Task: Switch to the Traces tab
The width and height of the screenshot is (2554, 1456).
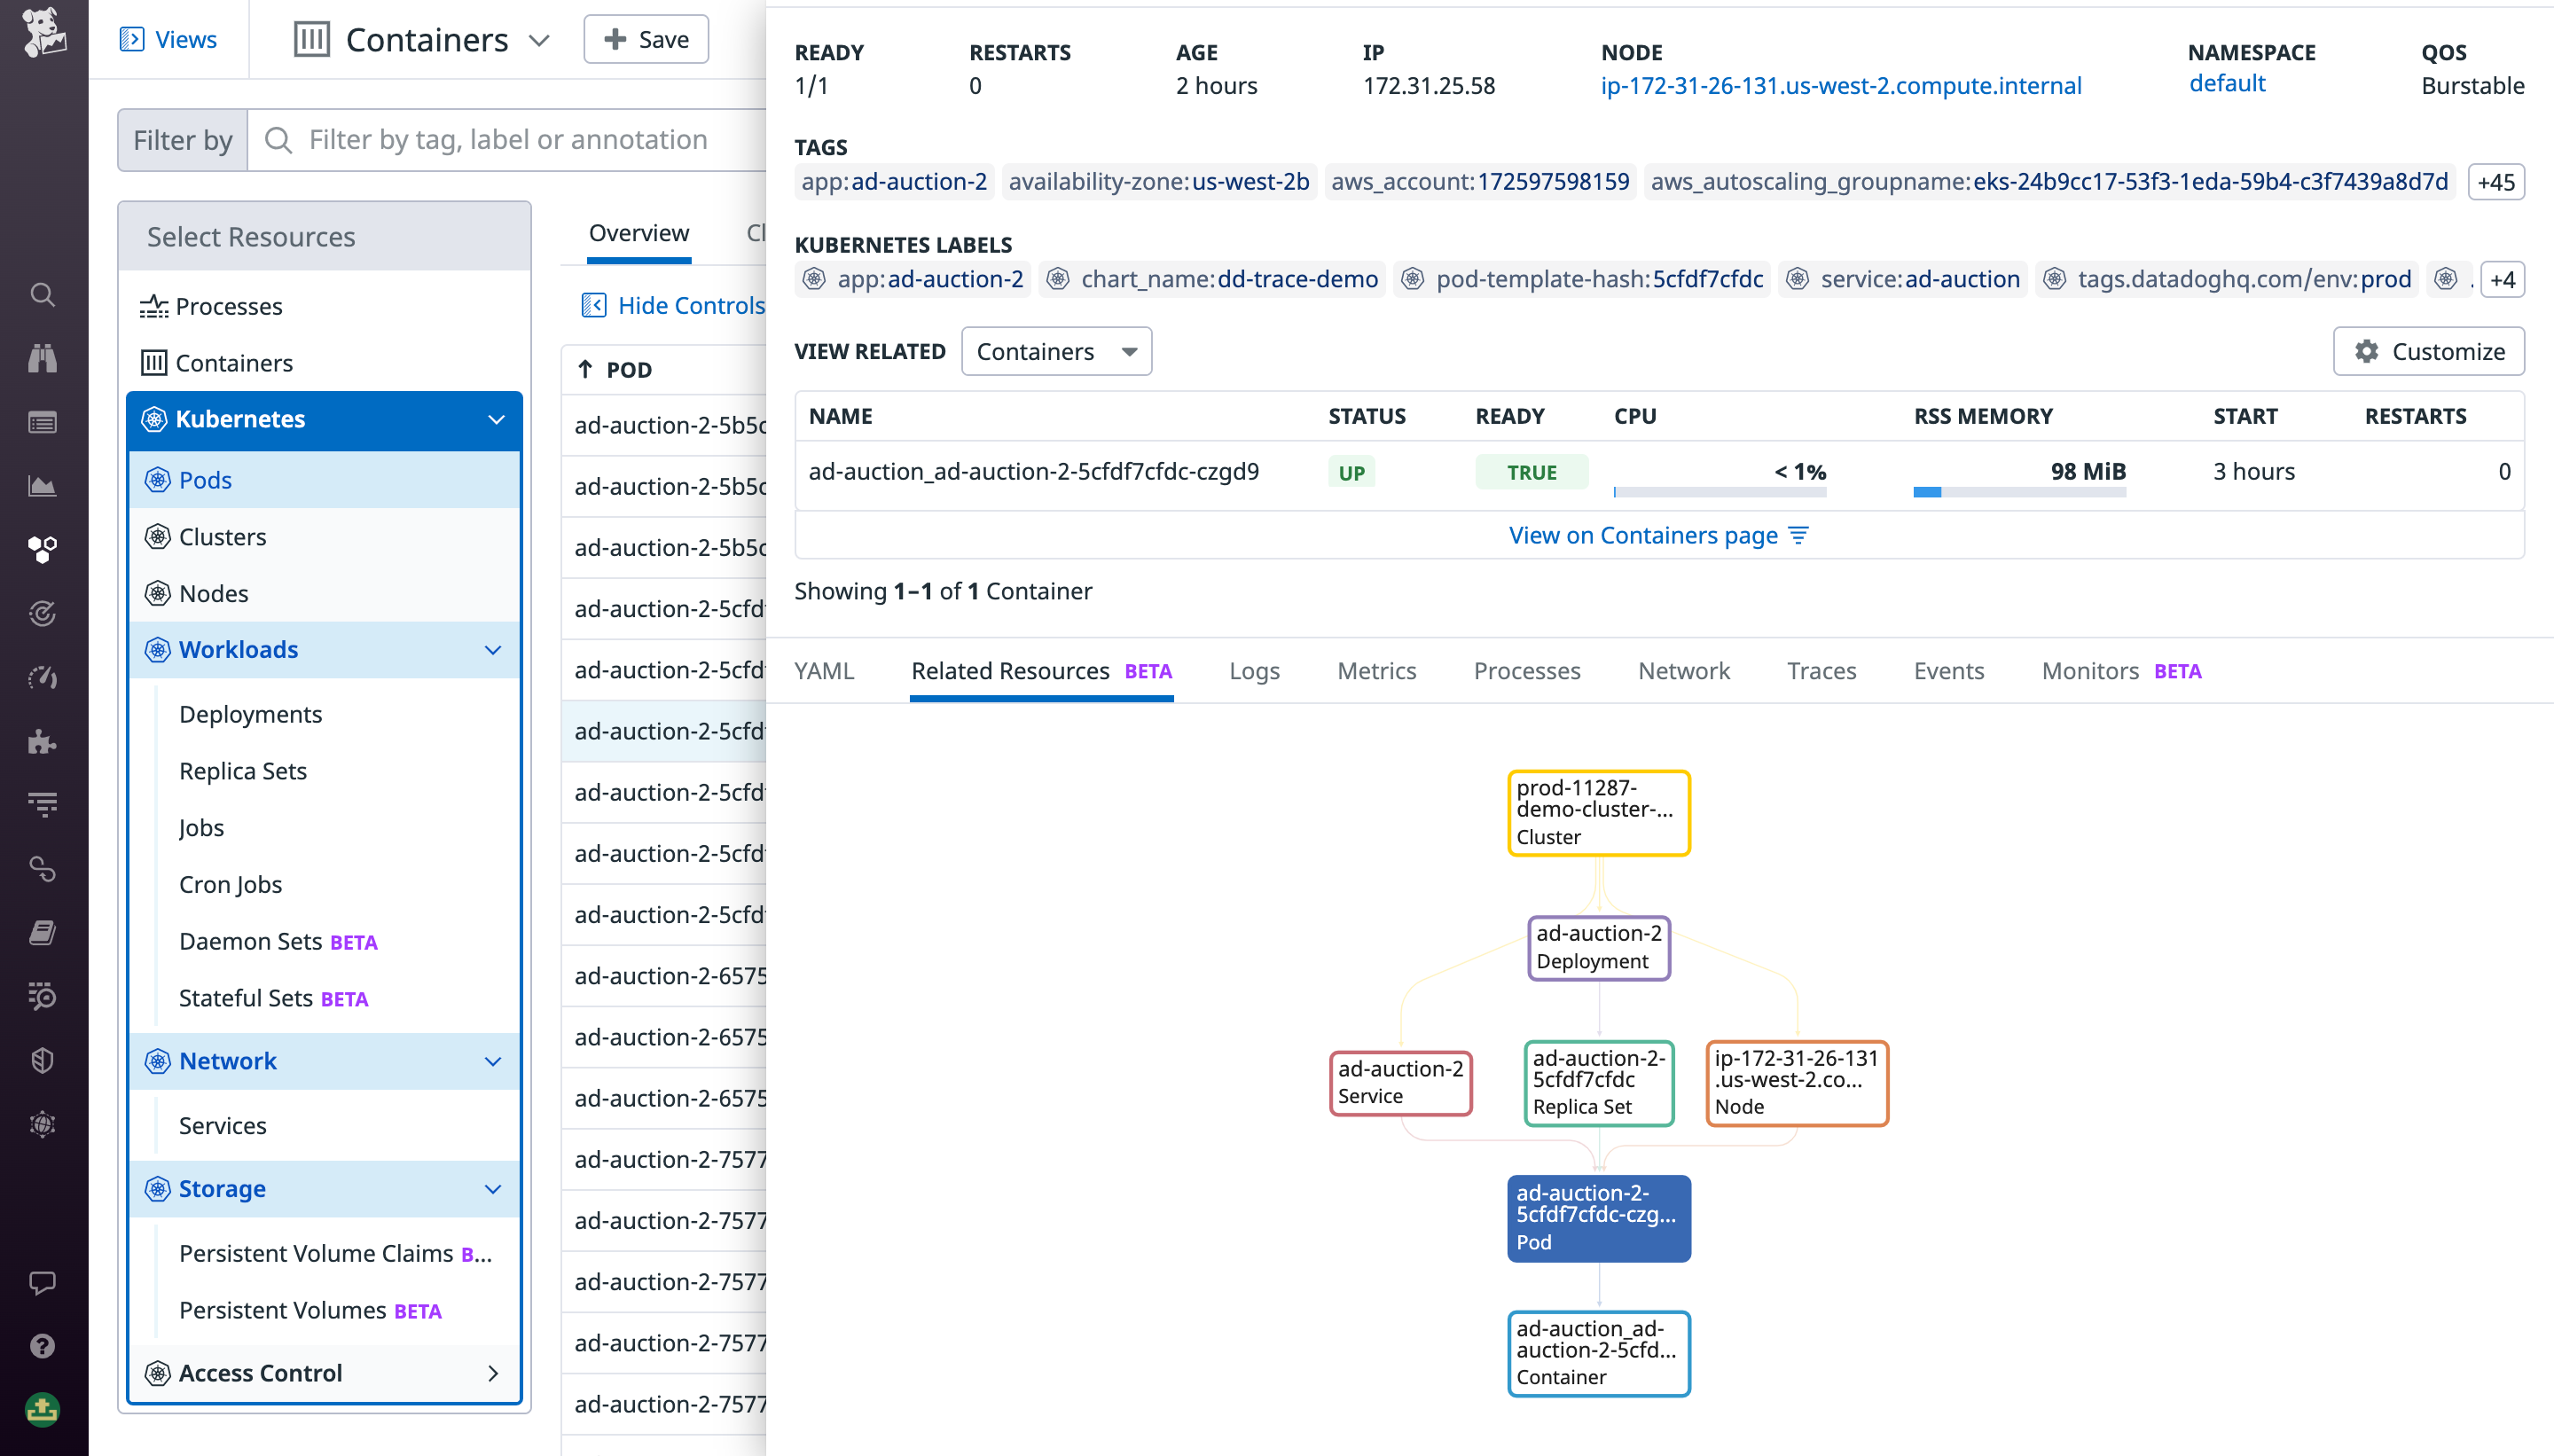Action: coord(1821,671)
